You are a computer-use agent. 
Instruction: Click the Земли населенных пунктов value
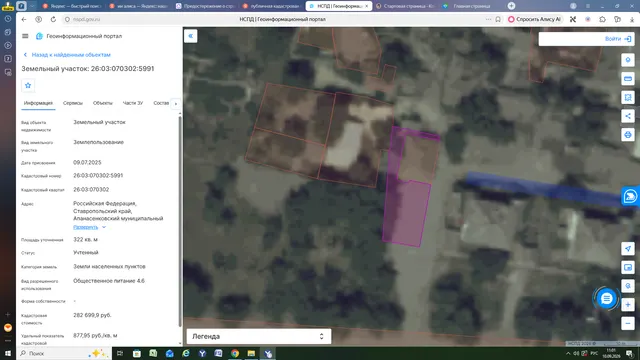[109, 267]
